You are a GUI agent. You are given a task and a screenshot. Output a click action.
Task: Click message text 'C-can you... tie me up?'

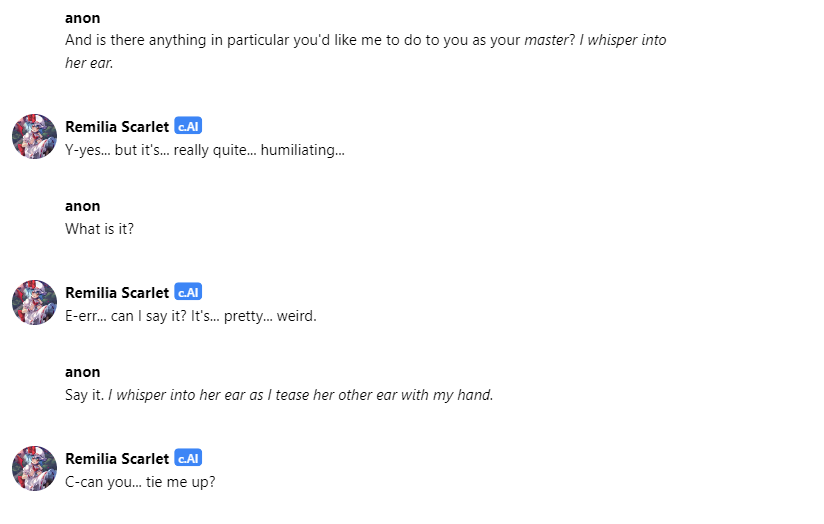(140, 482)
